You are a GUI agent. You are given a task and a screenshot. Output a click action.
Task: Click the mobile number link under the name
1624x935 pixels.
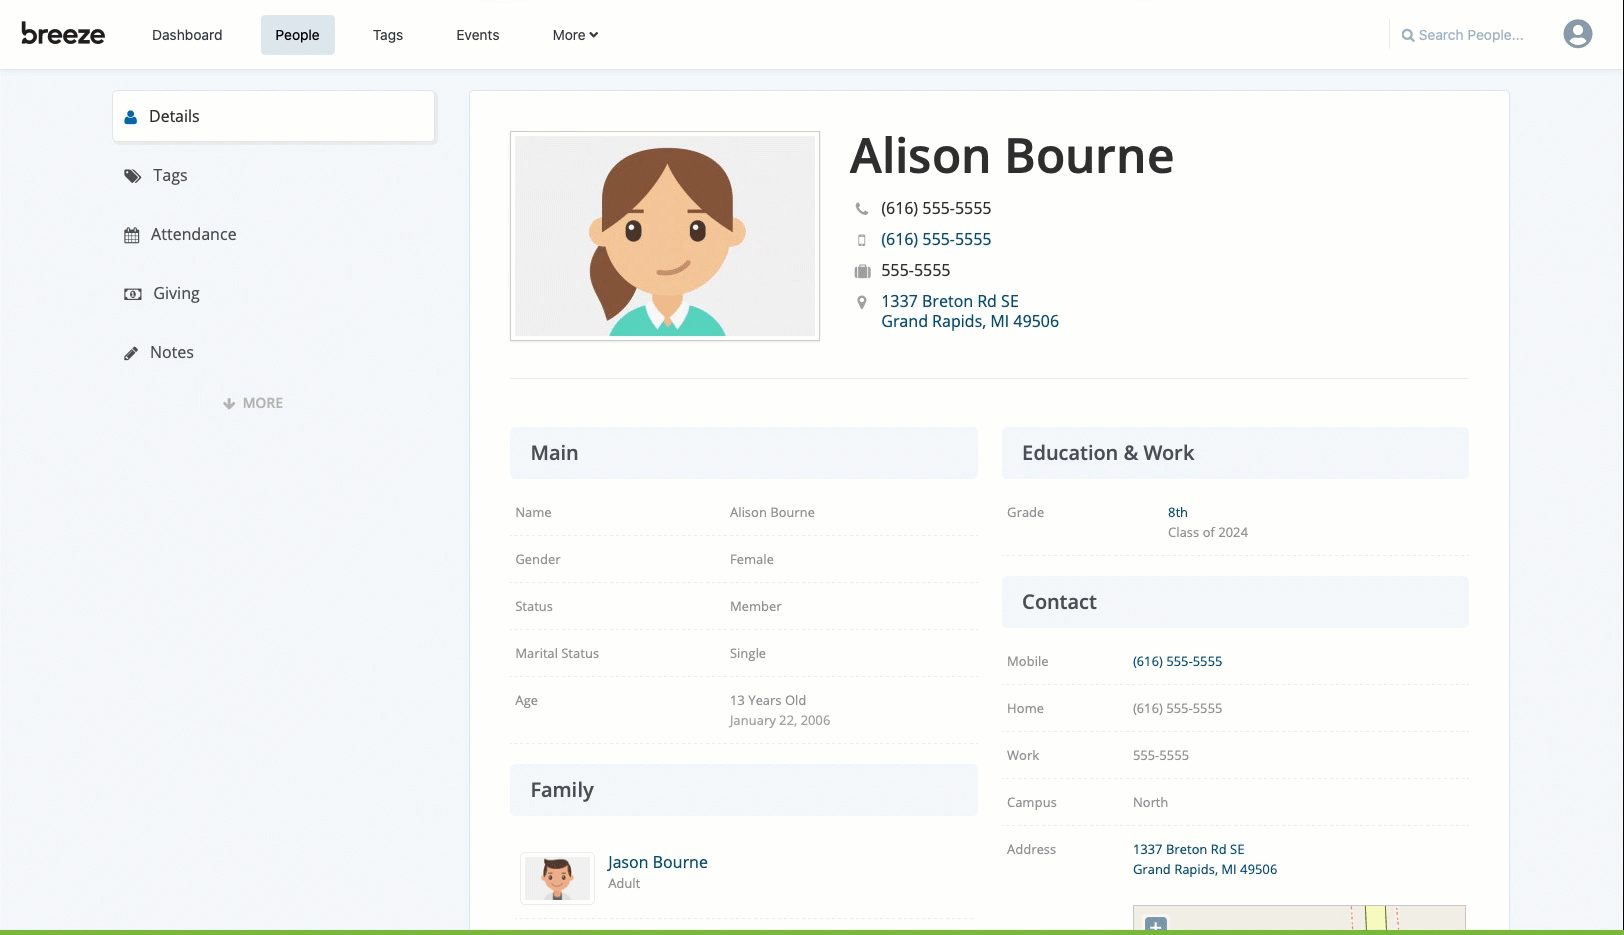pos(936,239)
